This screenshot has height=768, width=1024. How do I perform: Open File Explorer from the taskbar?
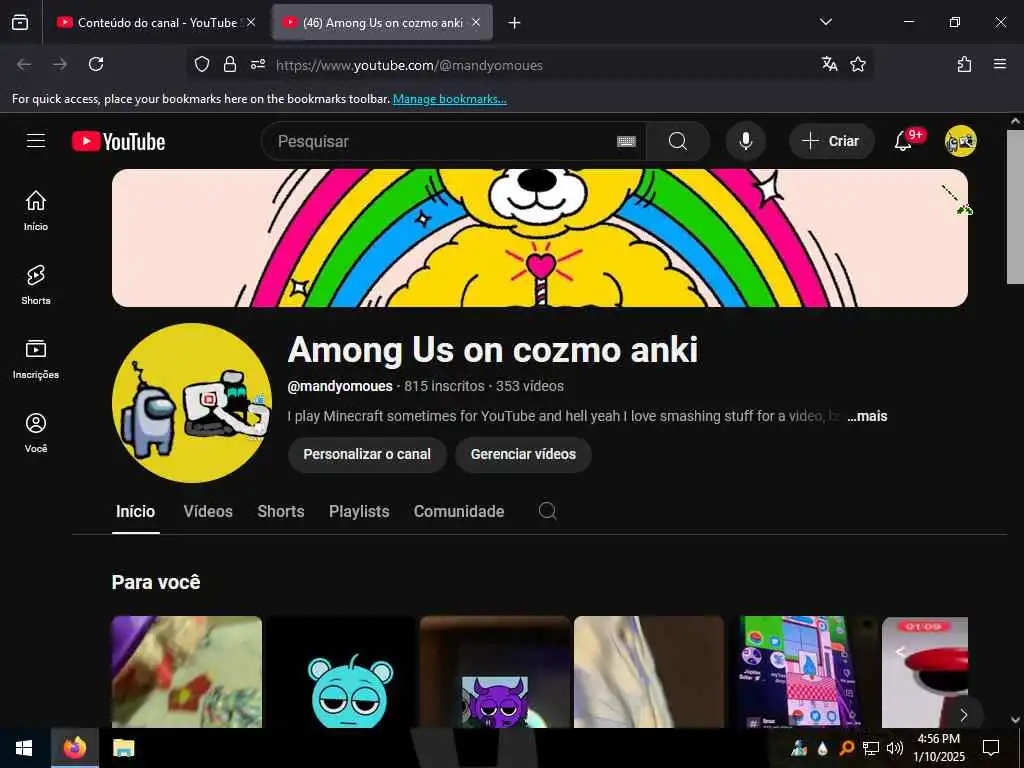point(123,748)
